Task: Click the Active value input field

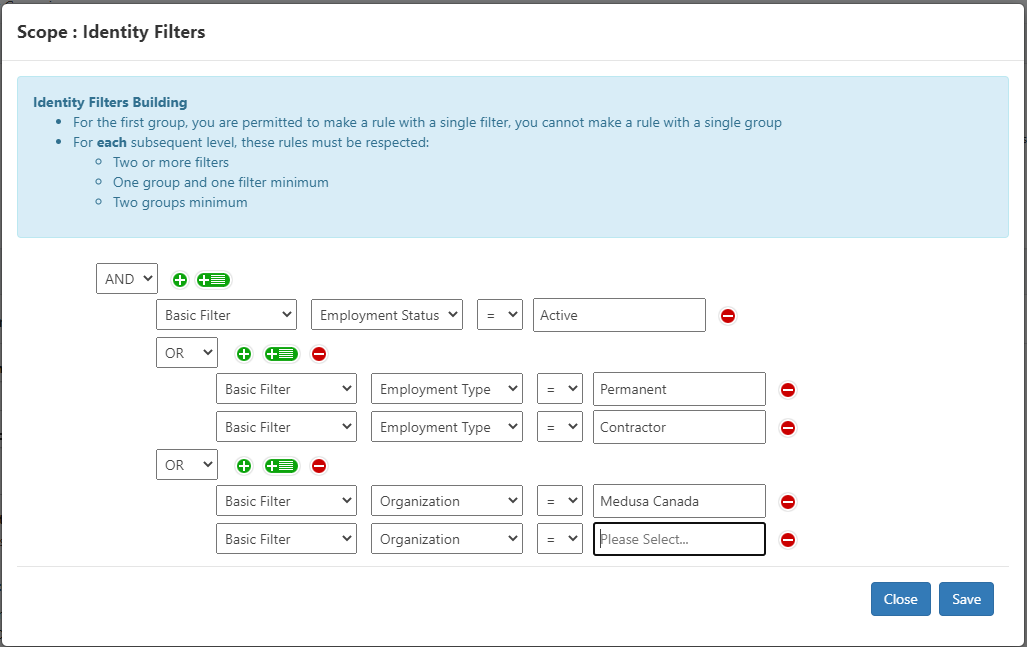Action: [x=619, y=315]
